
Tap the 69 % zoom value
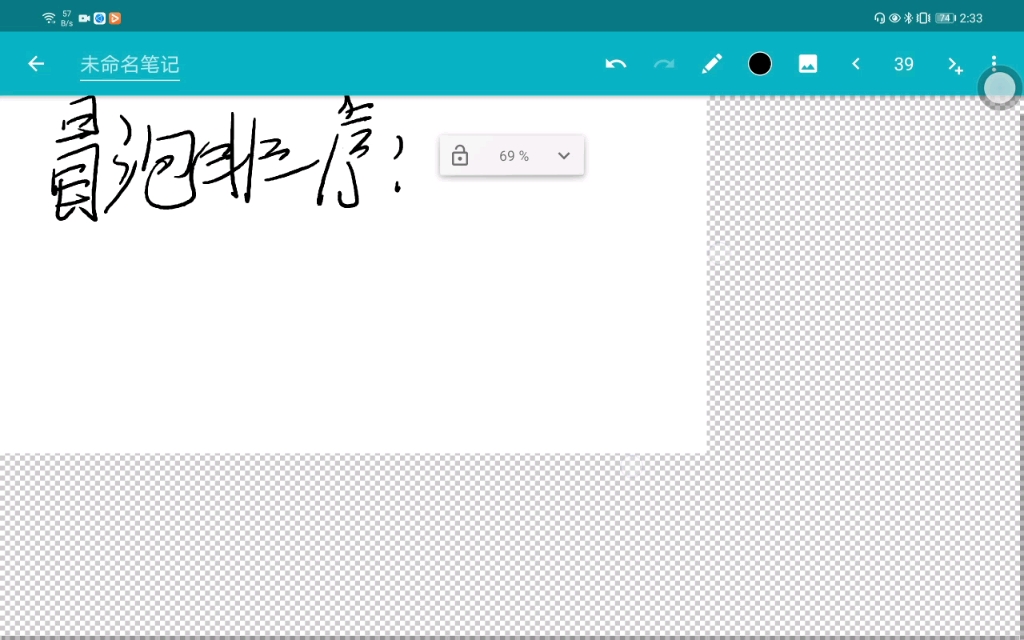point(513,155)
